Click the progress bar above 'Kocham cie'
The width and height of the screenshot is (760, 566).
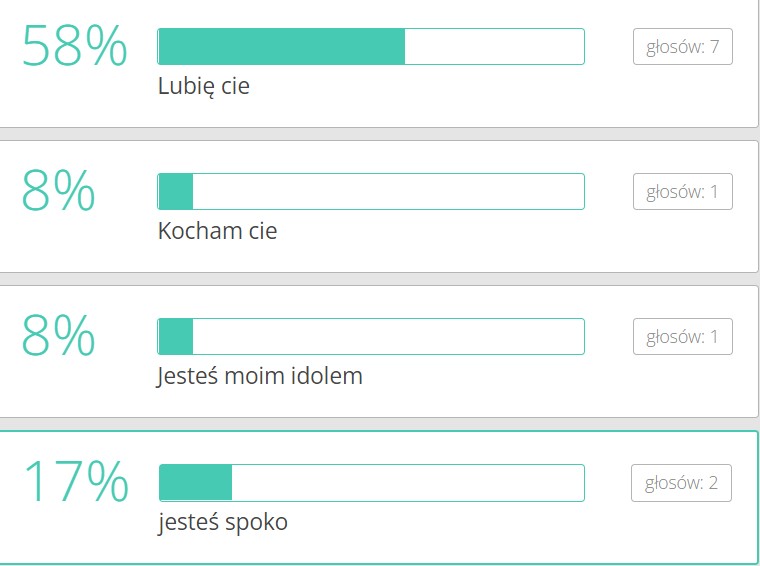(x=371, y=192)
